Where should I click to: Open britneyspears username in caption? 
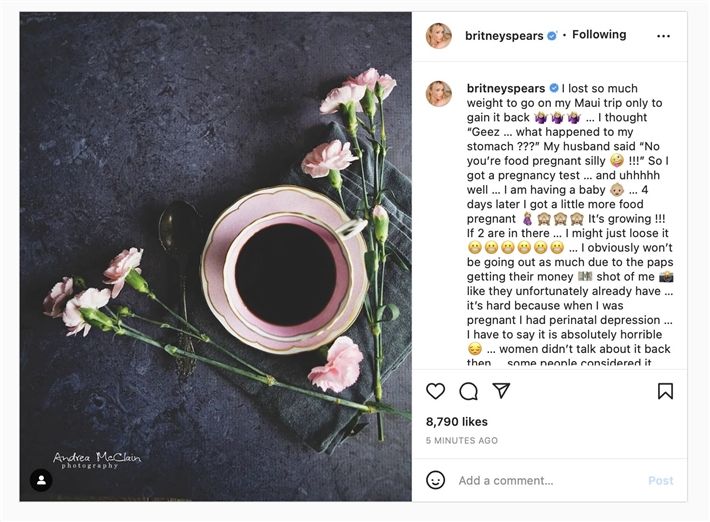click(x=506, y=88)
